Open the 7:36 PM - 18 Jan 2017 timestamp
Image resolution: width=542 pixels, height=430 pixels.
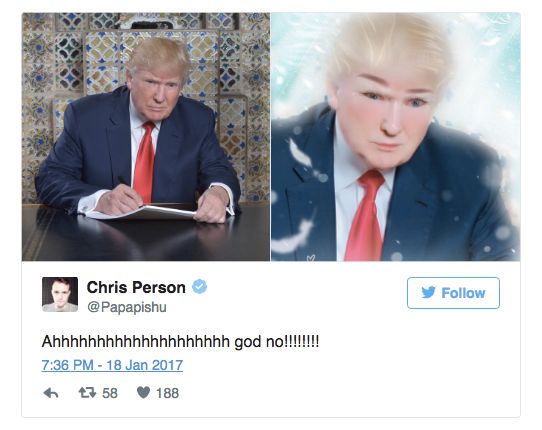point(112,365)
